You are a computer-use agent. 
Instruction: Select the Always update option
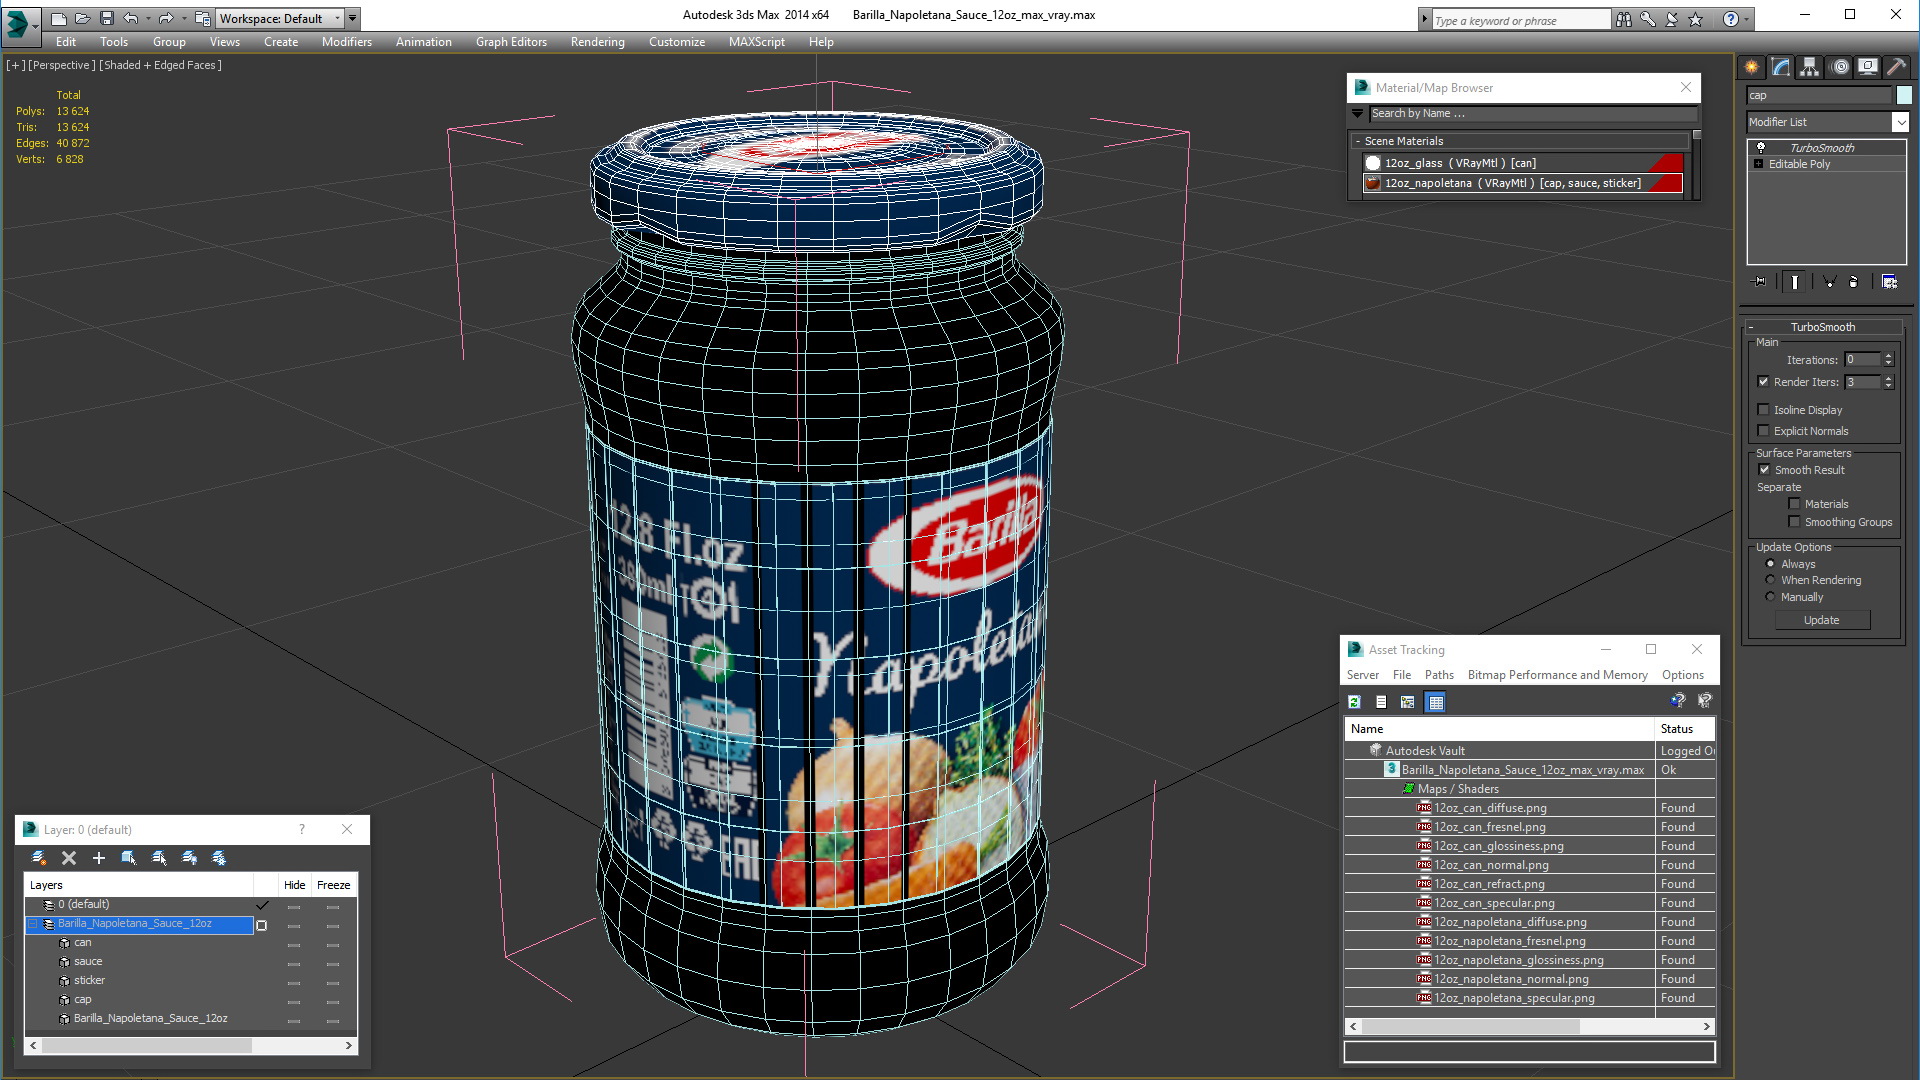(x=1771, y=563)
